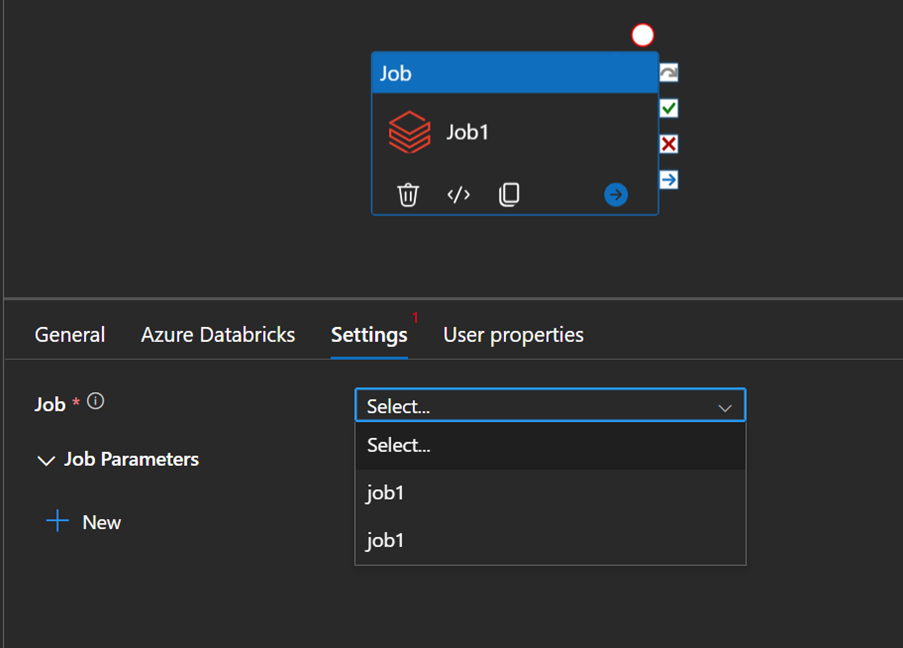
Task: Click the blue add output arrow button
Action: pos(616,194)
